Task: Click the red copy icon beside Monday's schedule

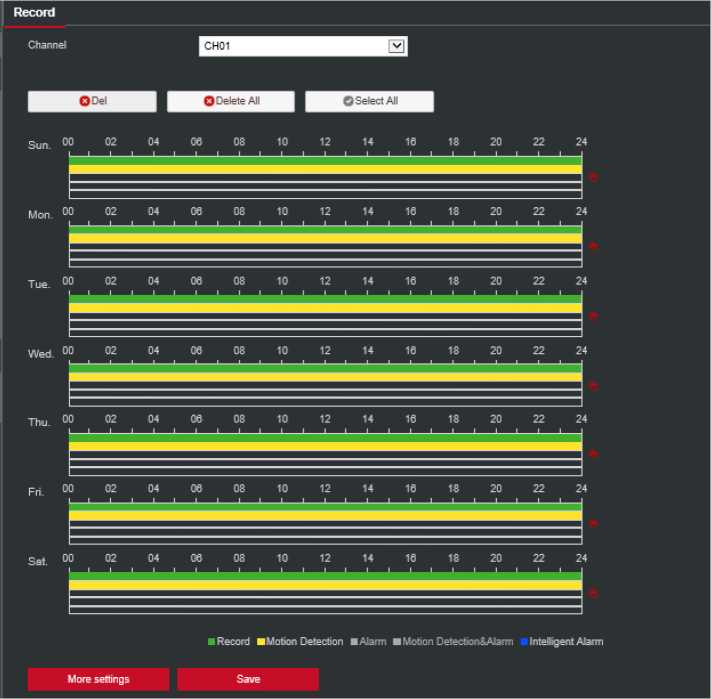Action: point(592,246)
